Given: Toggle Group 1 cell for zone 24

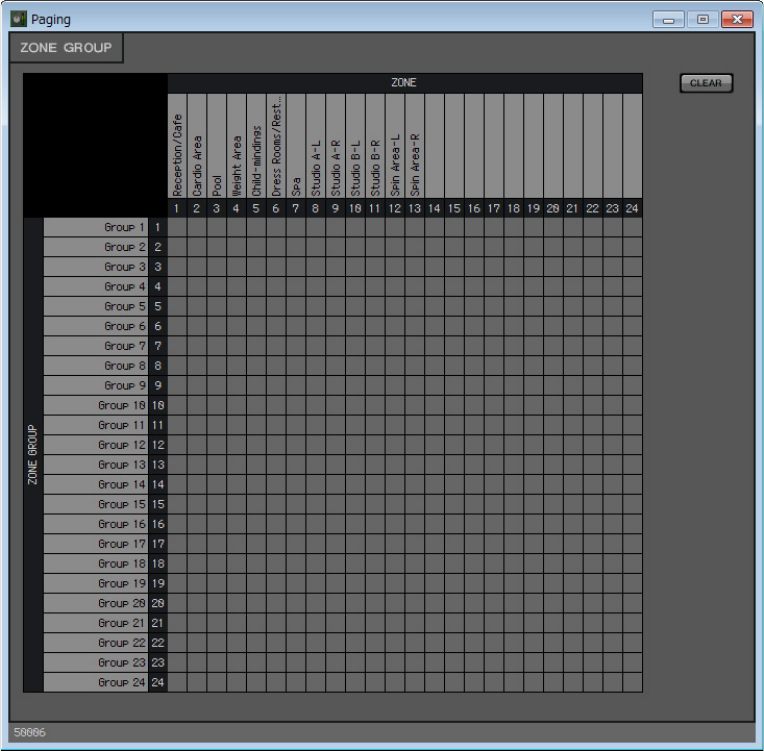Looking at the screenshot, I should 632,228.
